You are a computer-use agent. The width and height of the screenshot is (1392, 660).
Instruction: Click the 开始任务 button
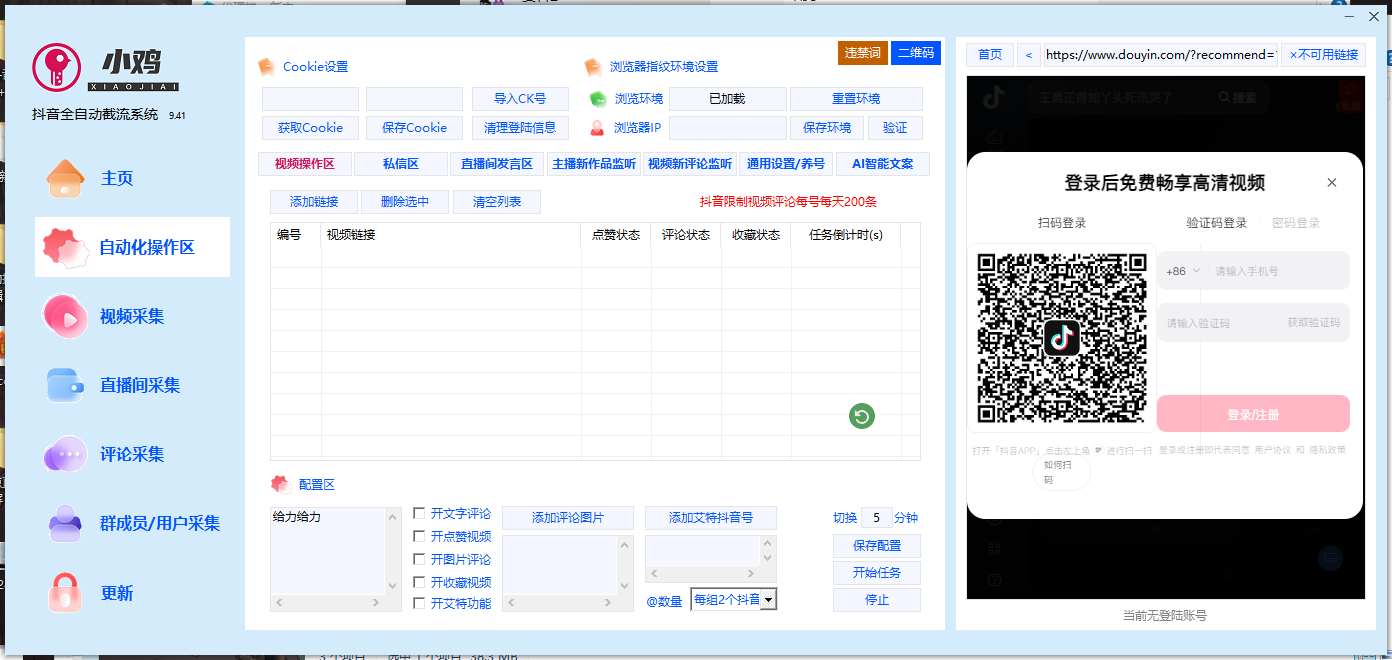(x=876, y=573)
